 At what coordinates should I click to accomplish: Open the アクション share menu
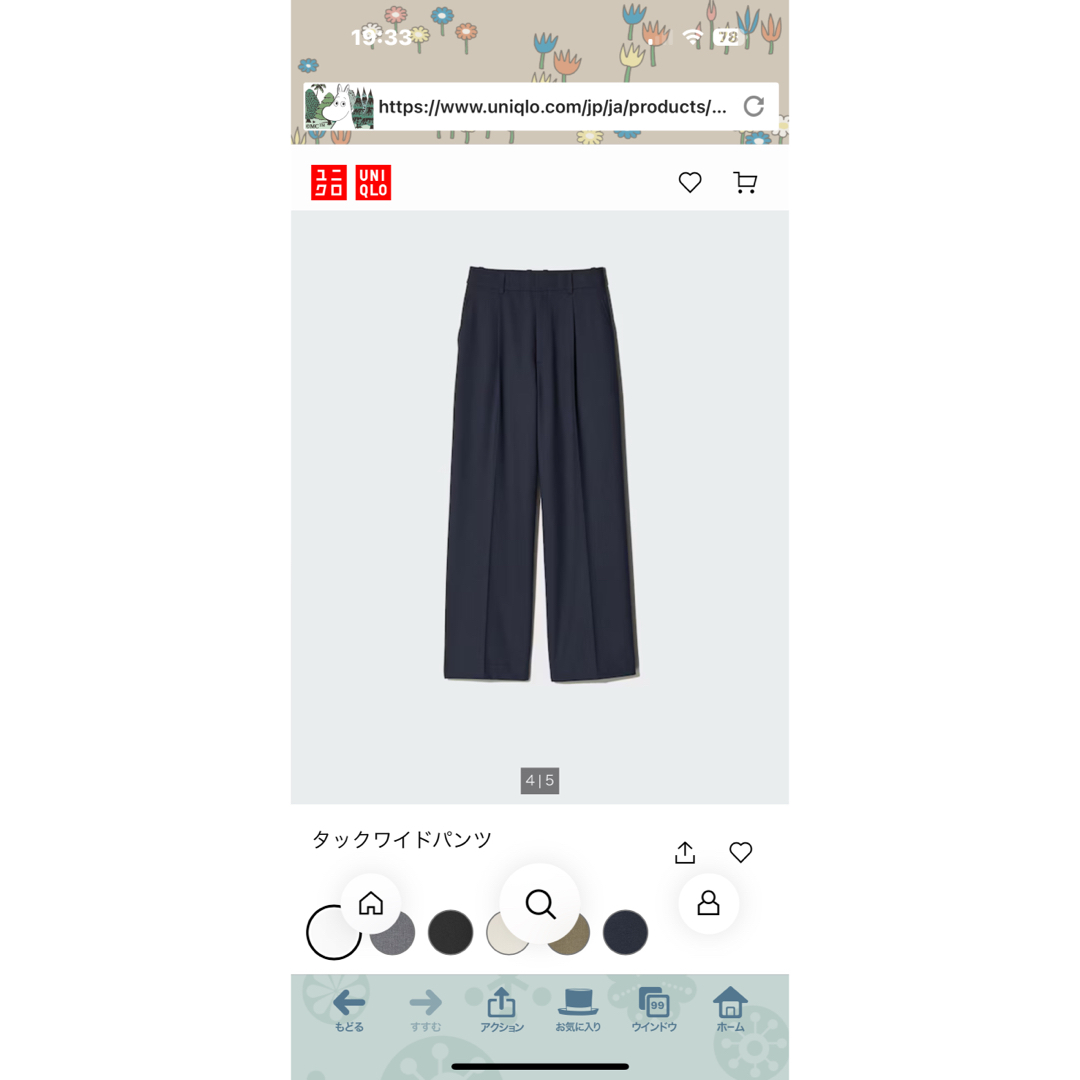(x=501, y=1009)
